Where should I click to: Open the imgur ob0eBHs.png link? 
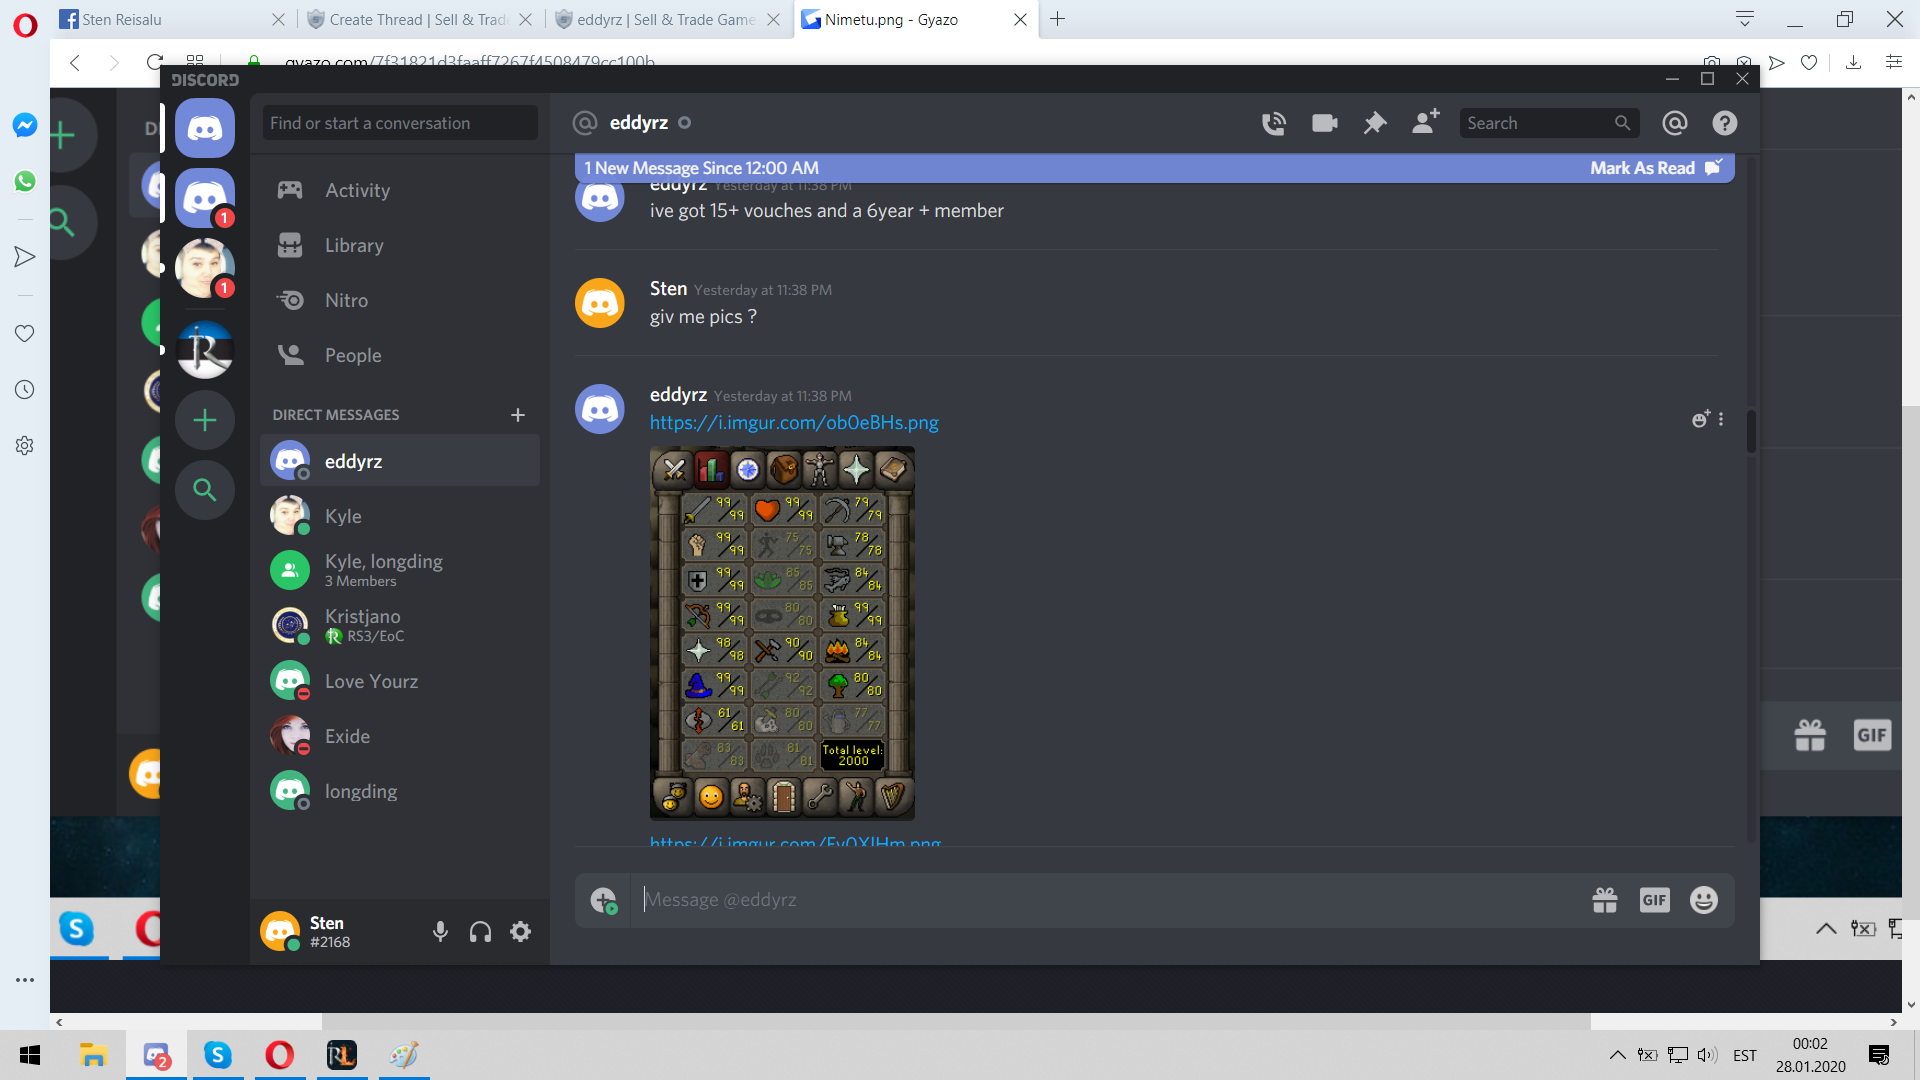click(x=794, y=422)
